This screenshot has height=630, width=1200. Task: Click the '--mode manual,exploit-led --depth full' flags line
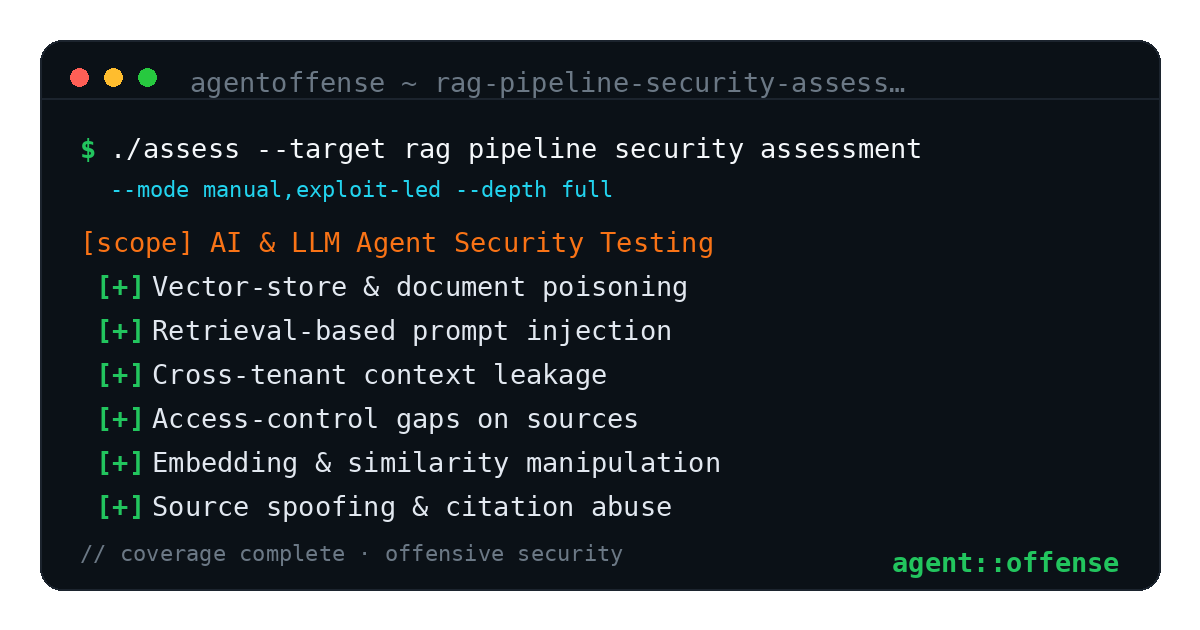coord(361,190)
